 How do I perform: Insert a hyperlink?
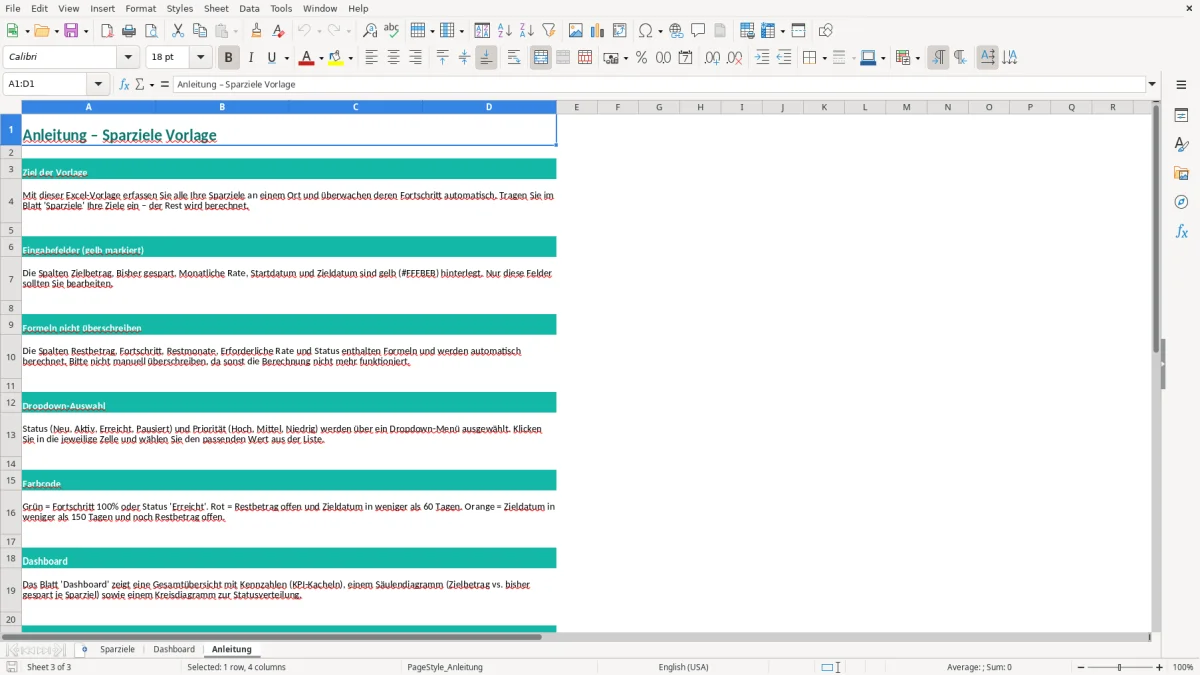pyautogui.click(x=676, y=31)
